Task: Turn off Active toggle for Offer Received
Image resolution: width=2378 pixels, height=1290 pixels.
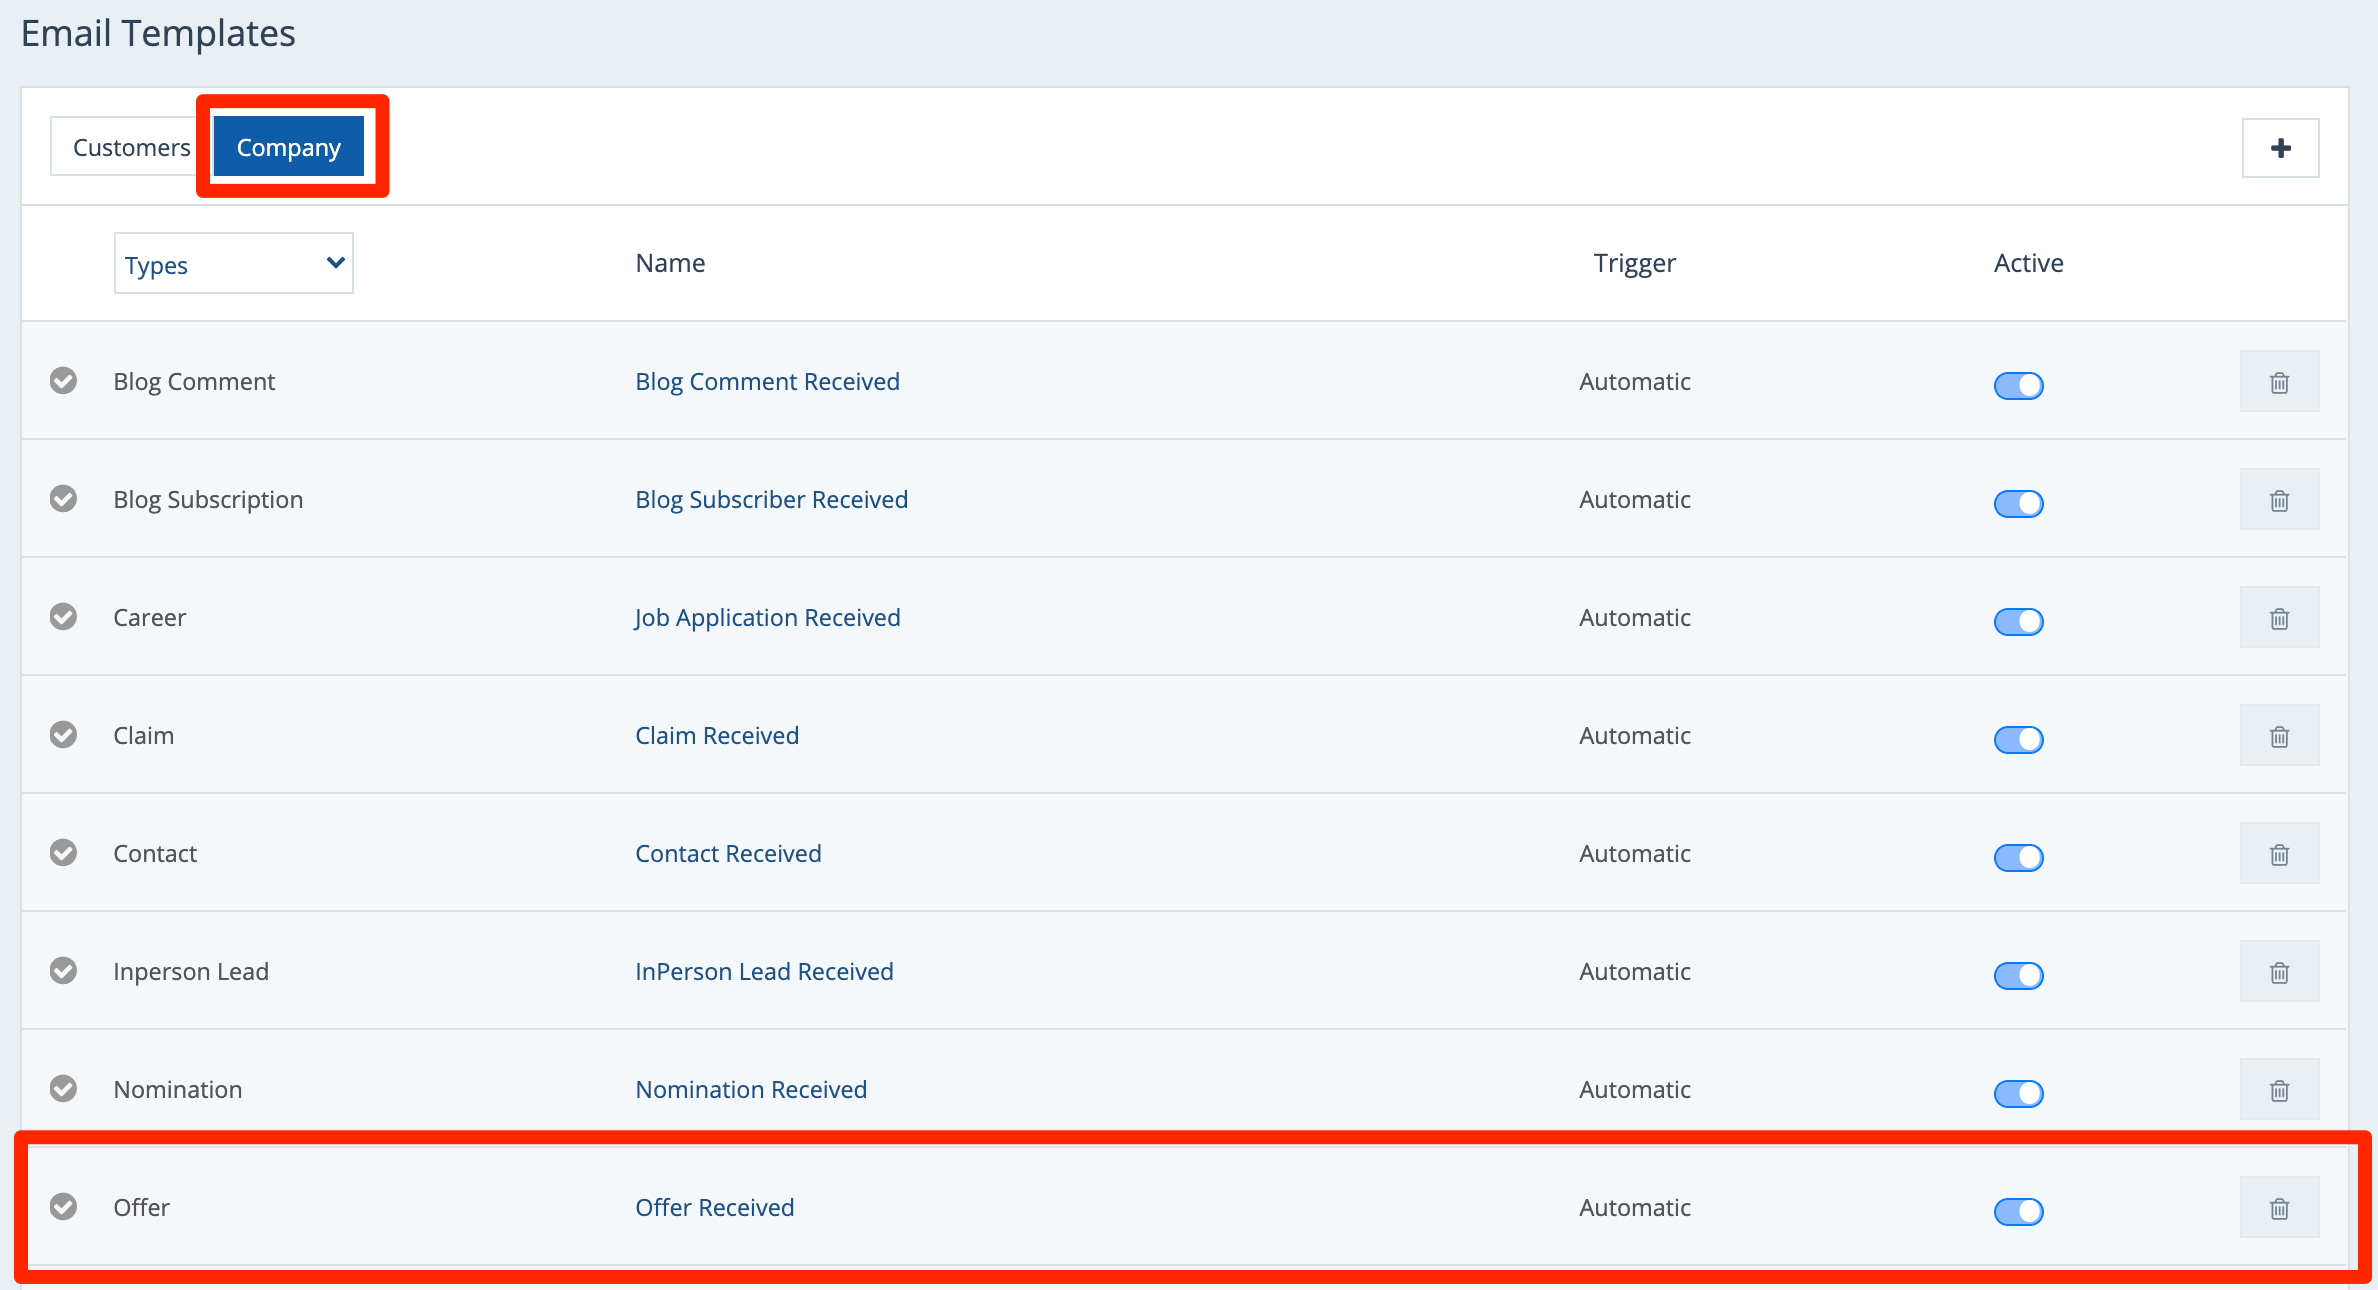Action: click(x=2018, y=1211)
